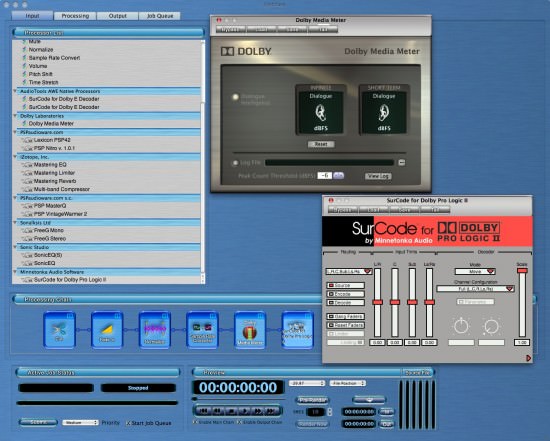Switch to the Input tab

pos(32,16)
